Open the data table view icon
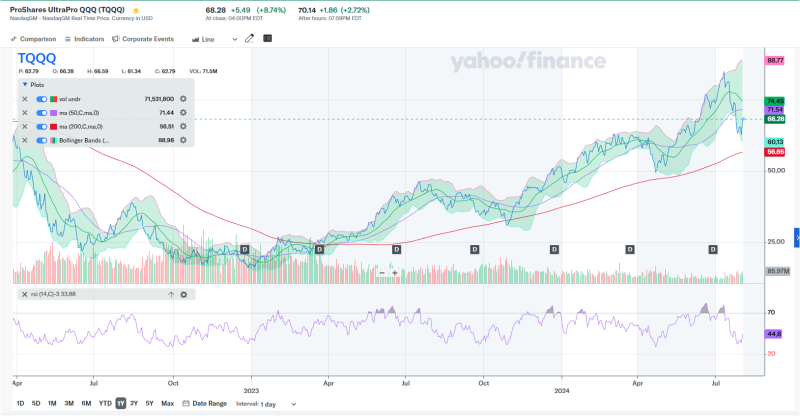This screenshot has height=416, width=800. 267,39
